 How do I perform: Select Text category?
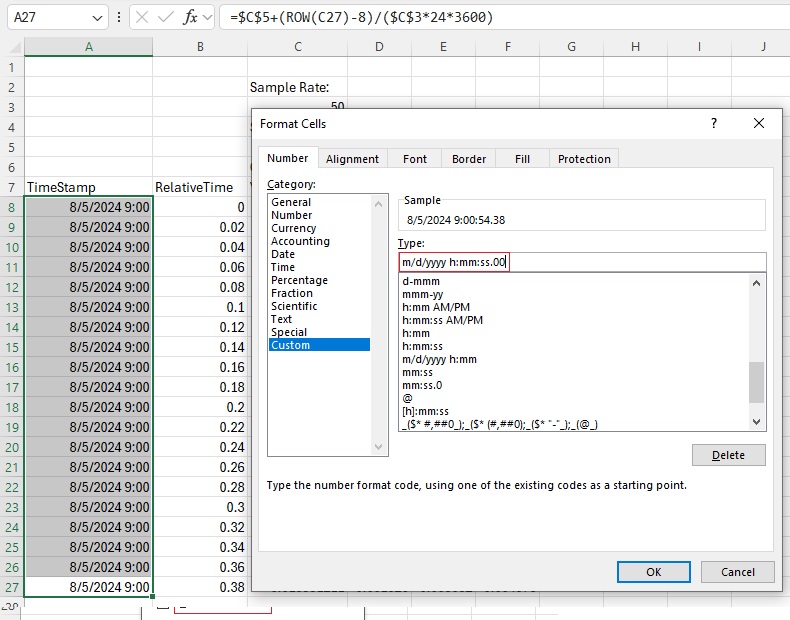point(319,319)
